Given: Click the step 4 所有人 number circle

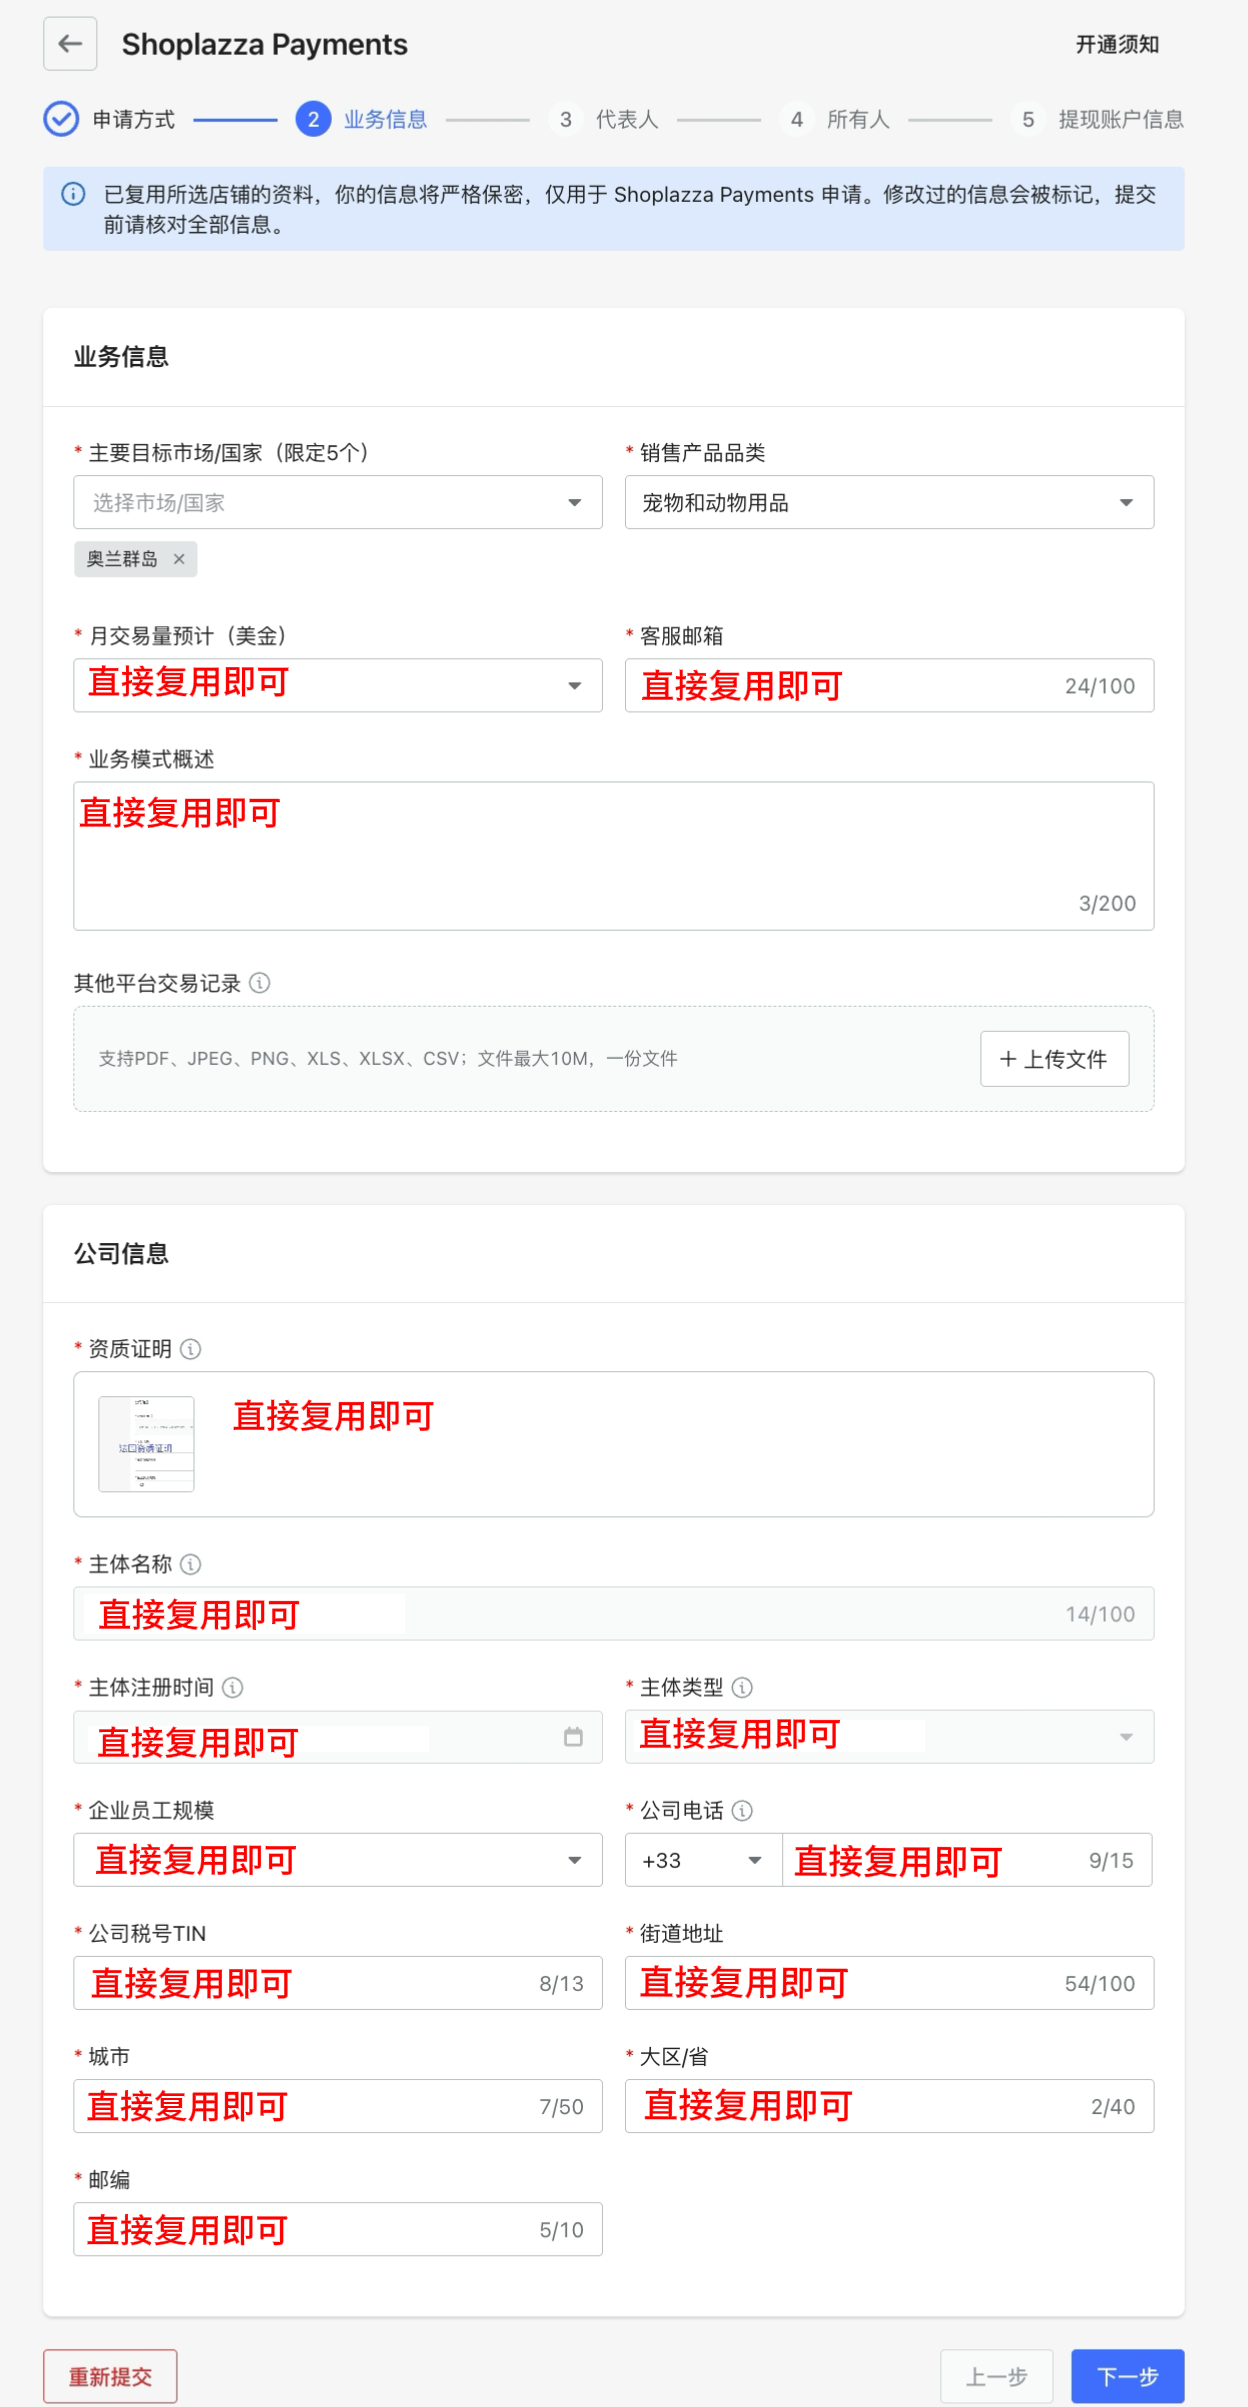Looking at the screenshot, I should (796, 119).
